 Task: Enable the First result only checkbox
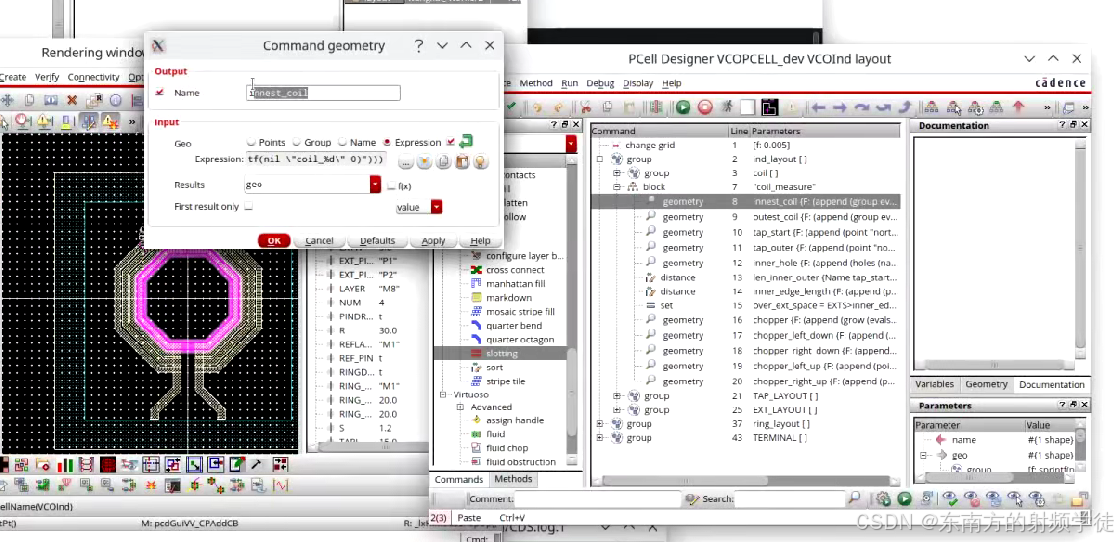(249, 206)
